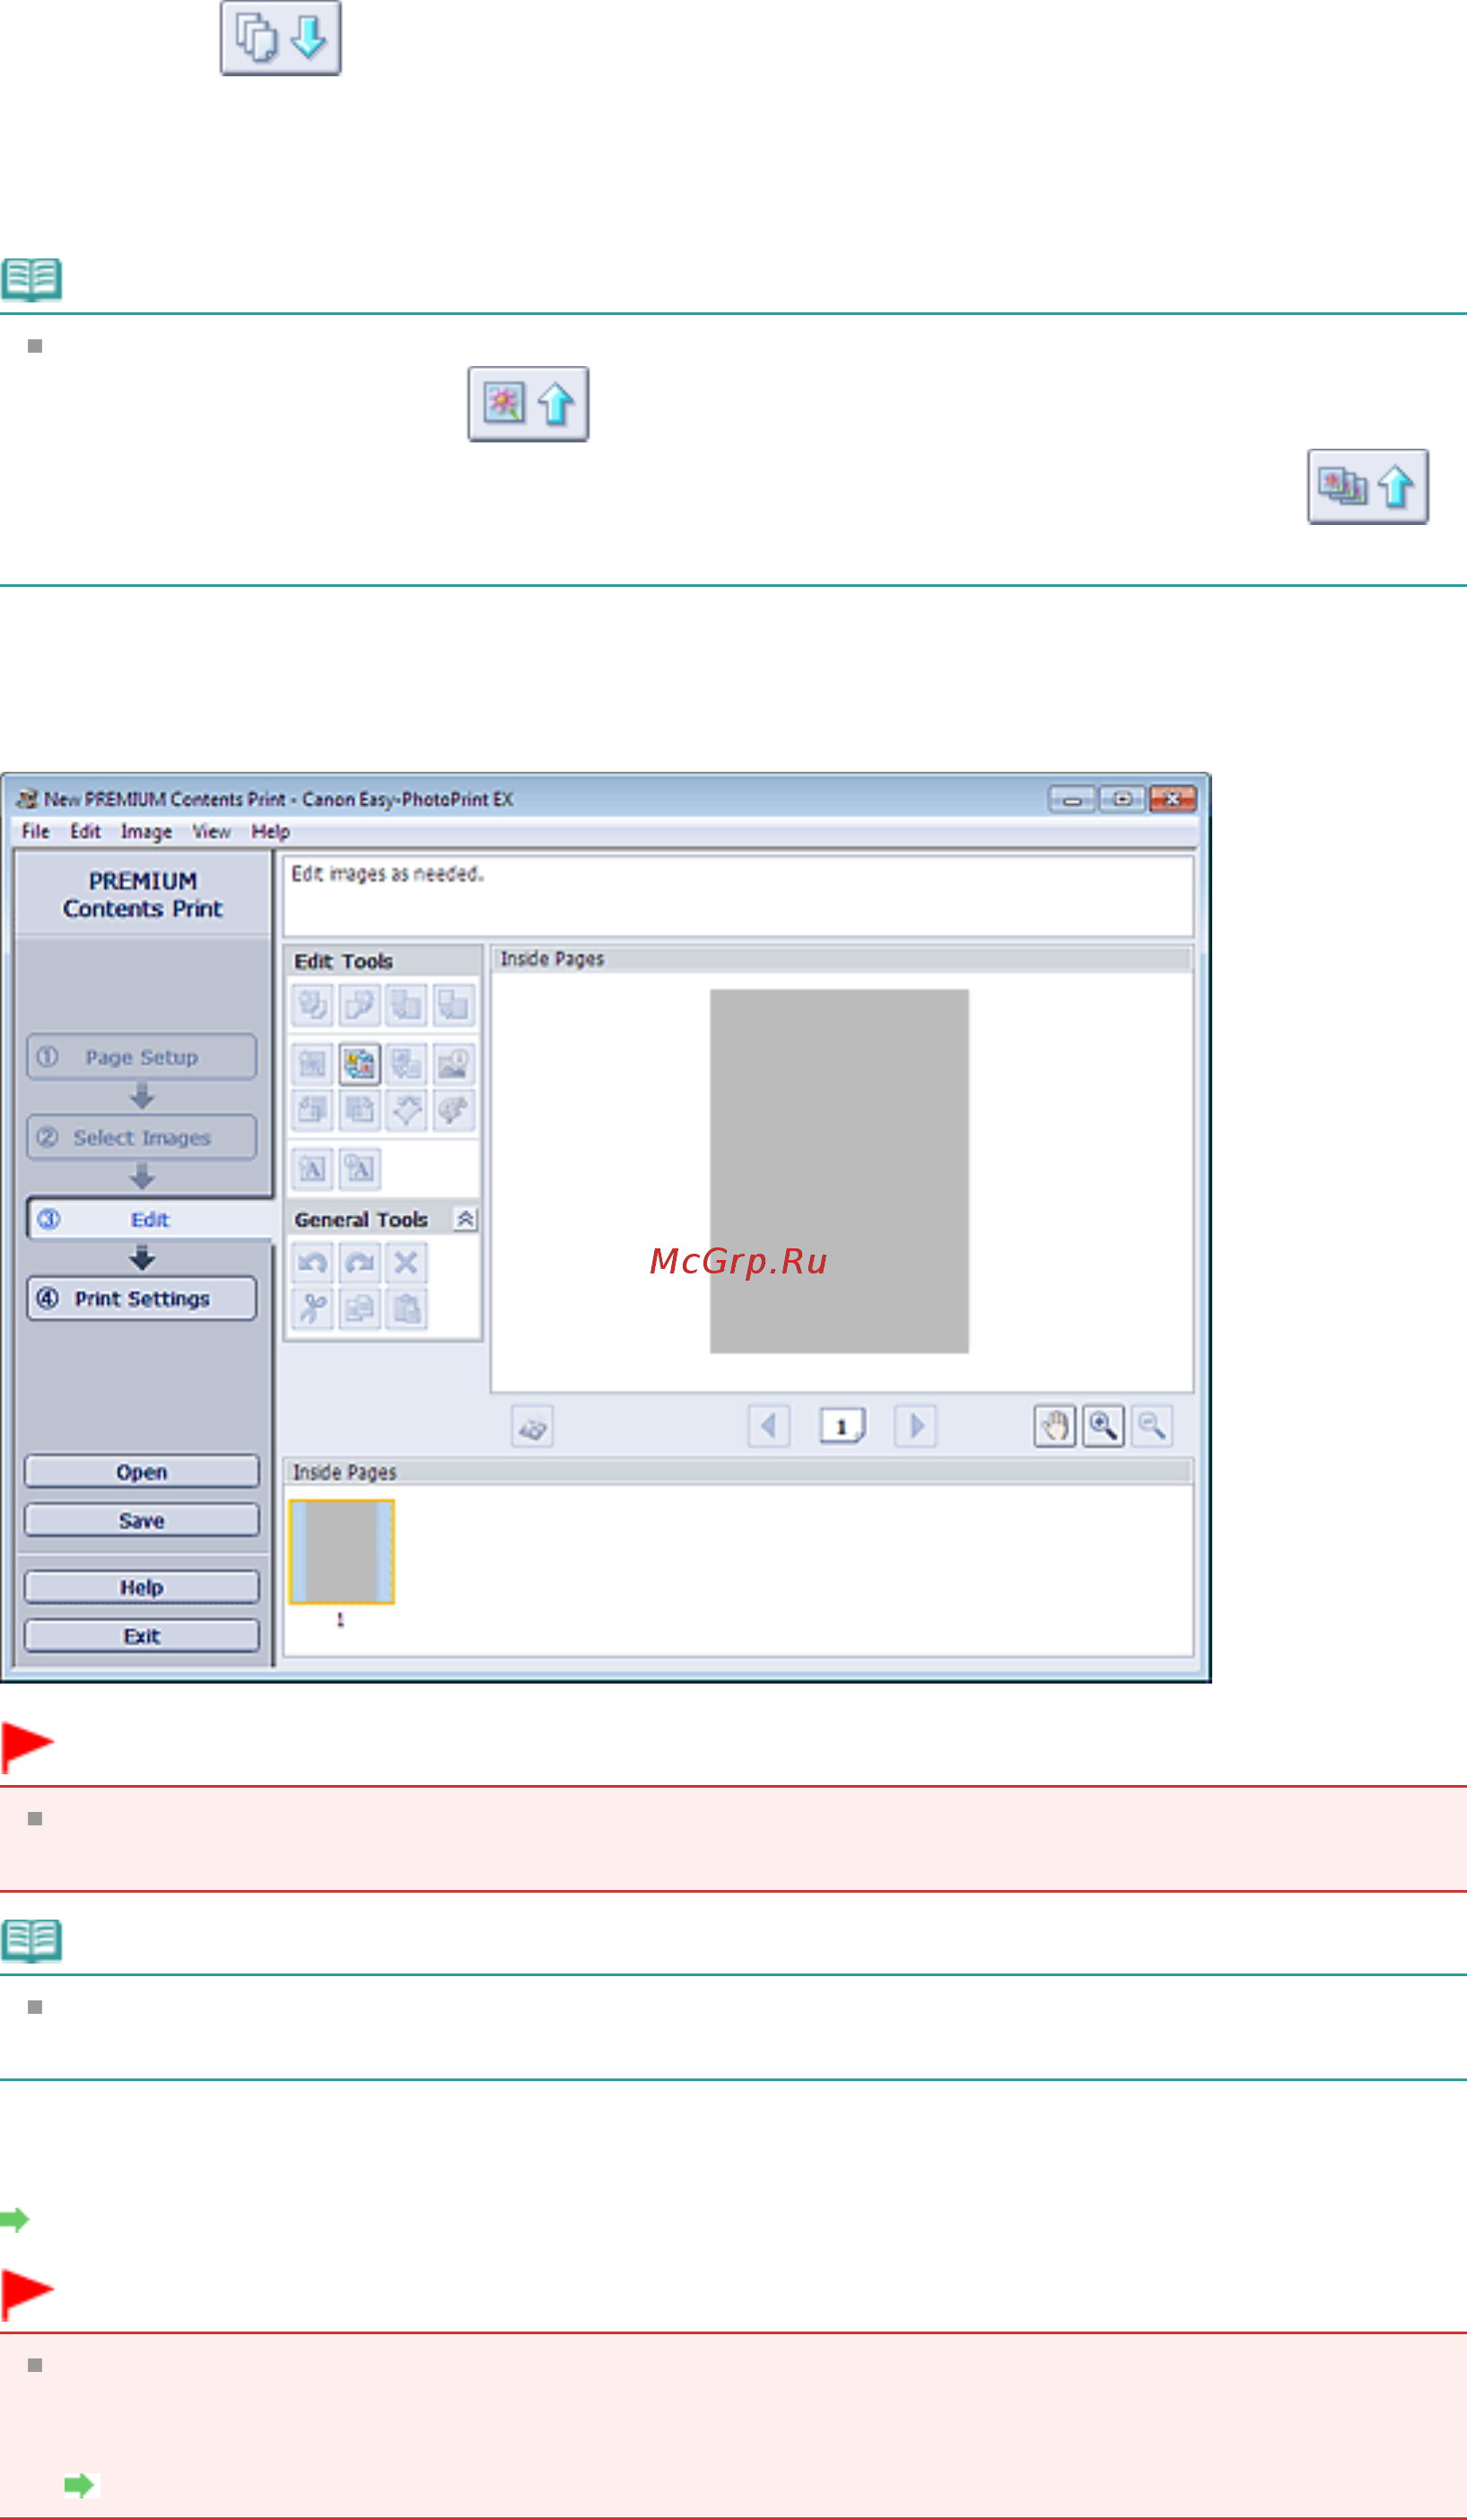The width and height of the screenshot is (1467, 2520).
Task: Click the send image backward tool
Action: [453, 1005]
